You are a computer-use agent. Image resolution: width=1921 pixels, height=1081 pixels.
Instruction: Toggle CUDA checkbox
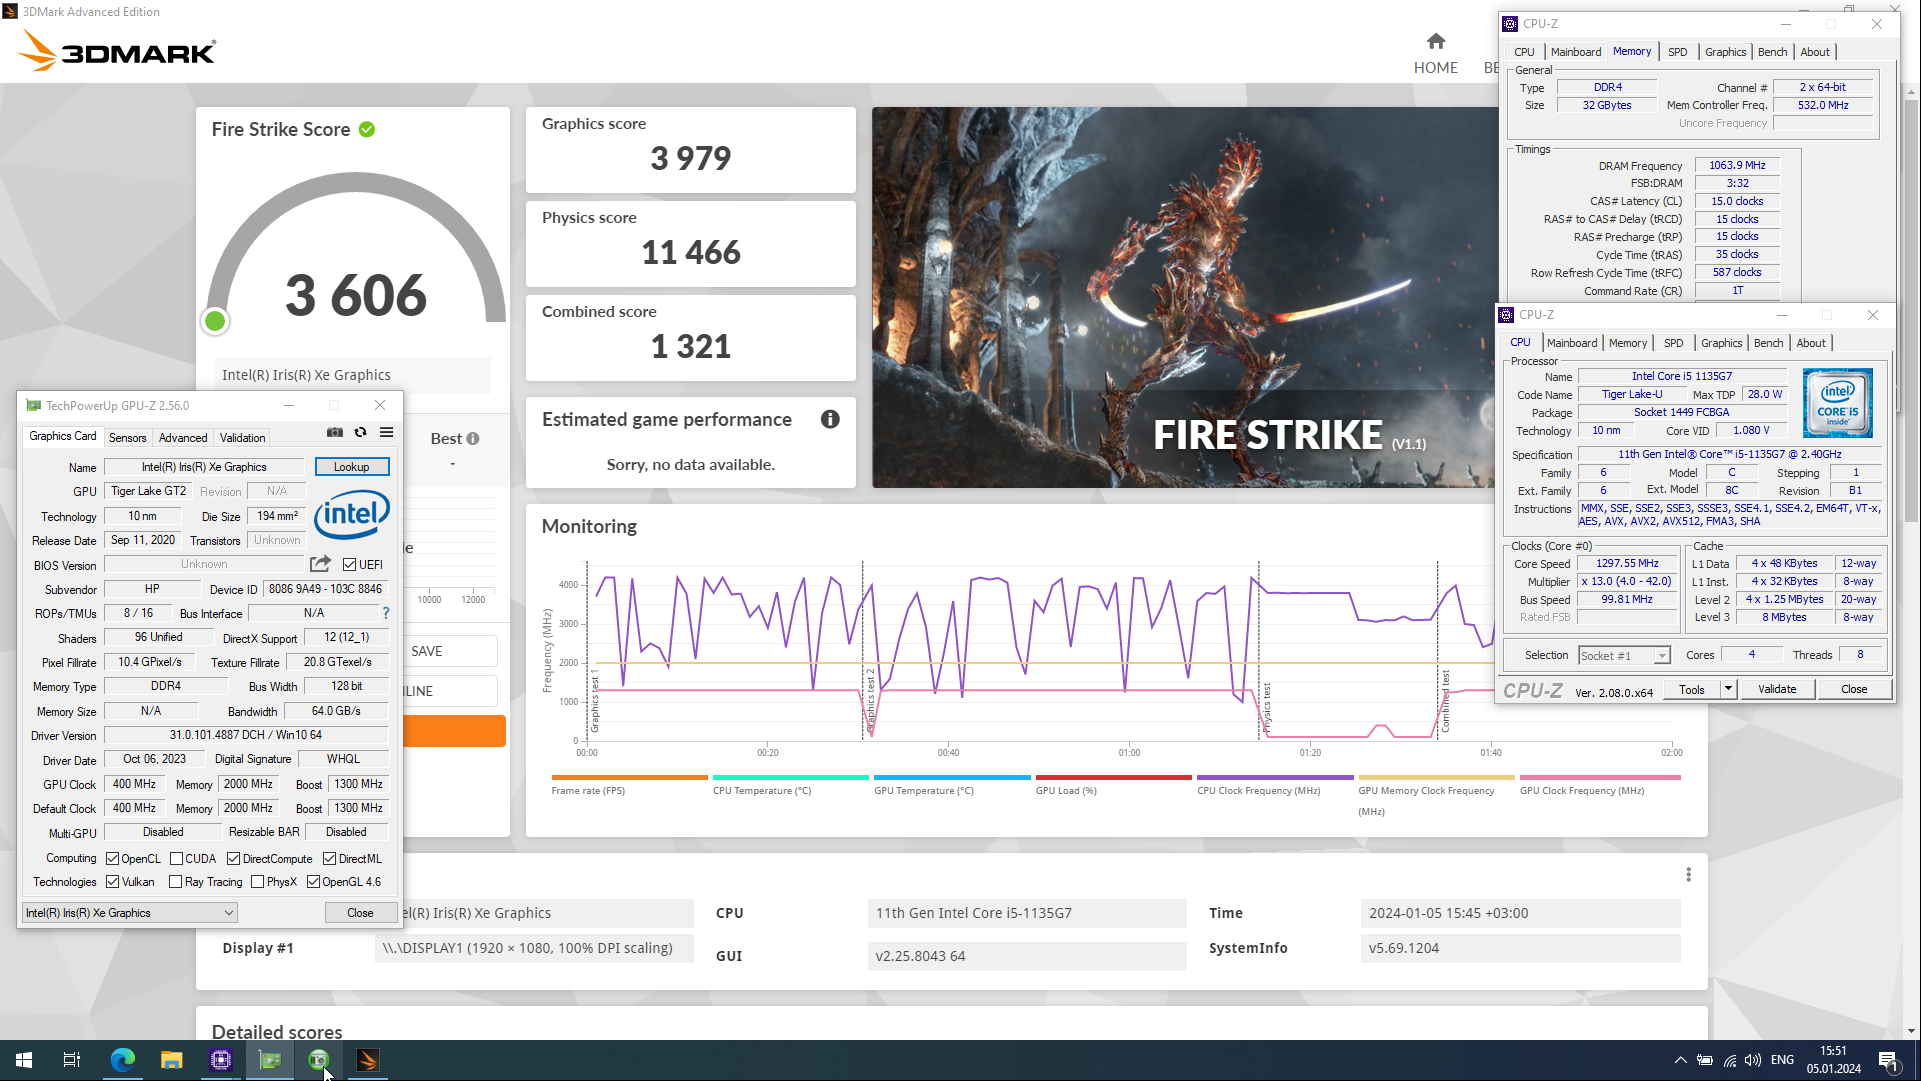[x=176, y=859]
